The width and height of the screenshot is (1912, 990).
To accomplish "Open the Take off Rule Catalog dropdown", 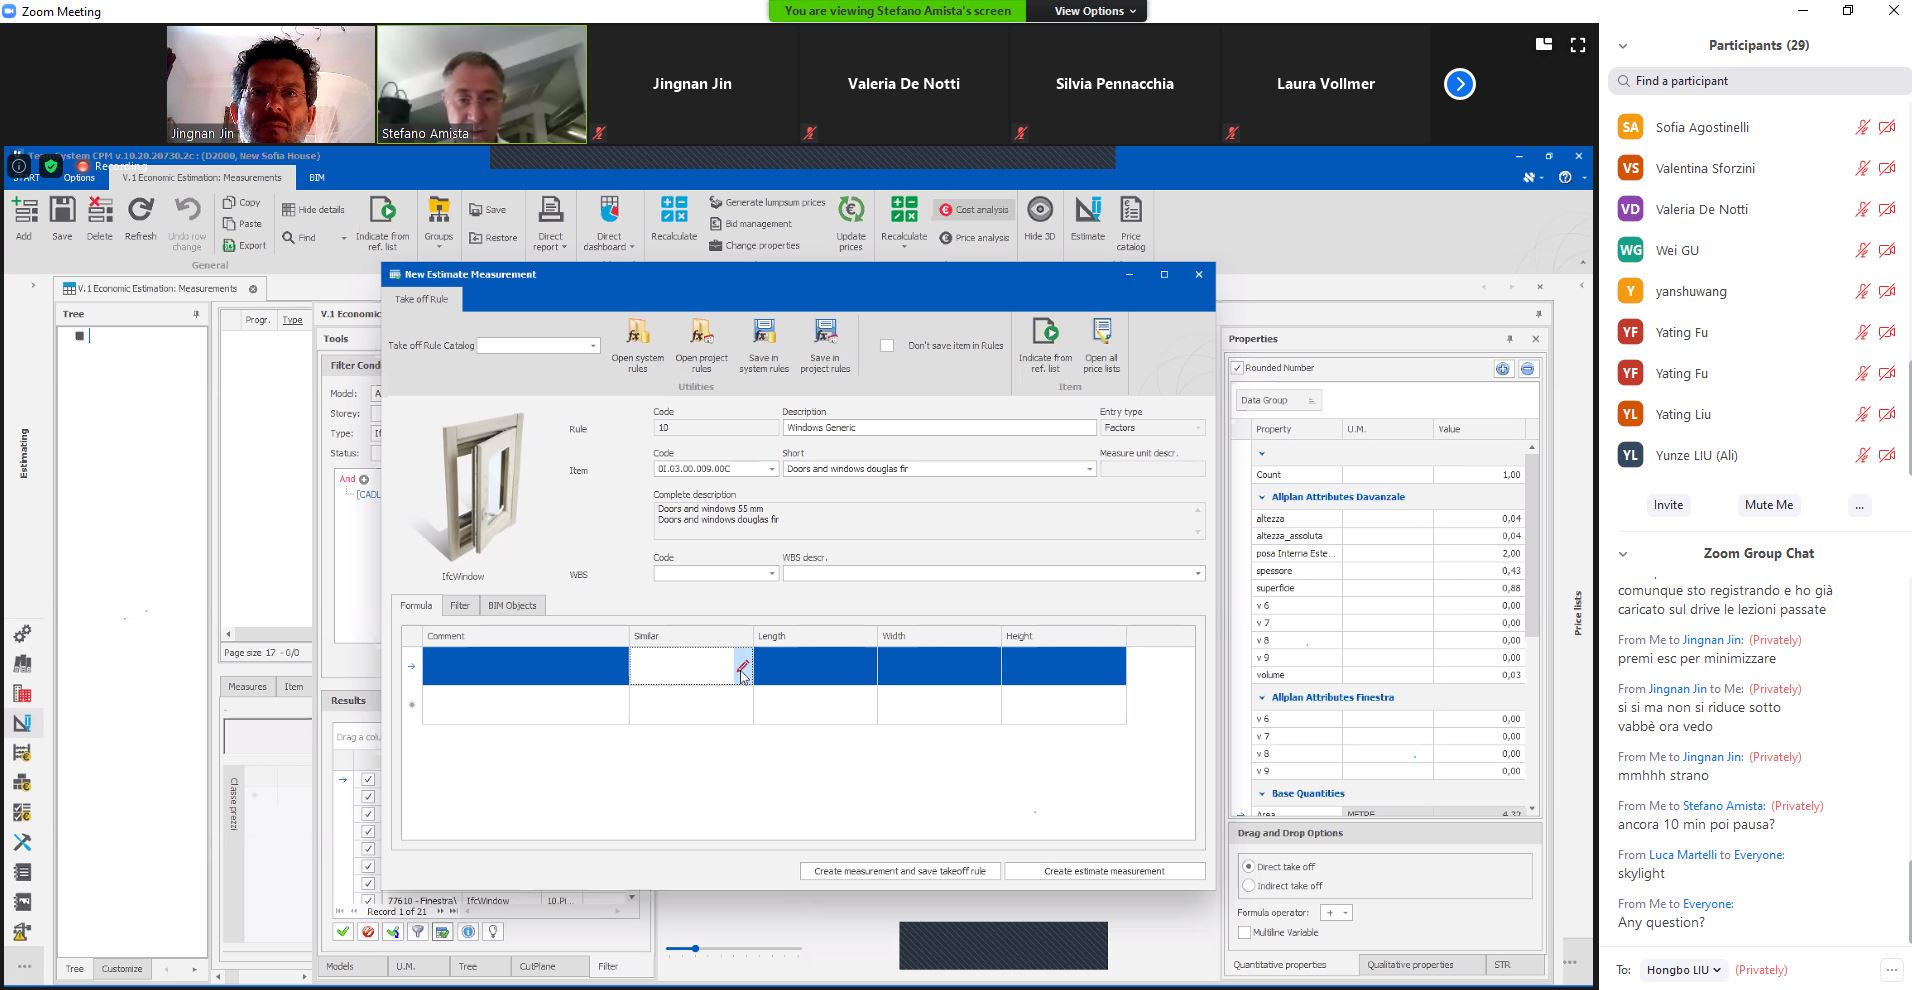I will tap(592, 346).
